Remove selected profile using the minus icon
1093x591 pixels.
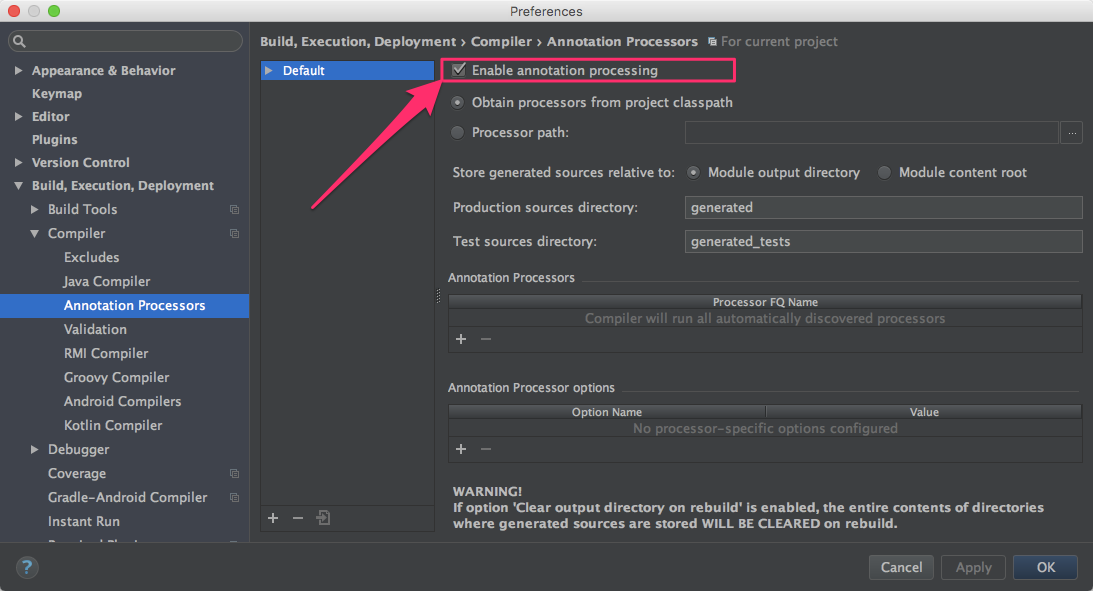[x=298, y=518]
